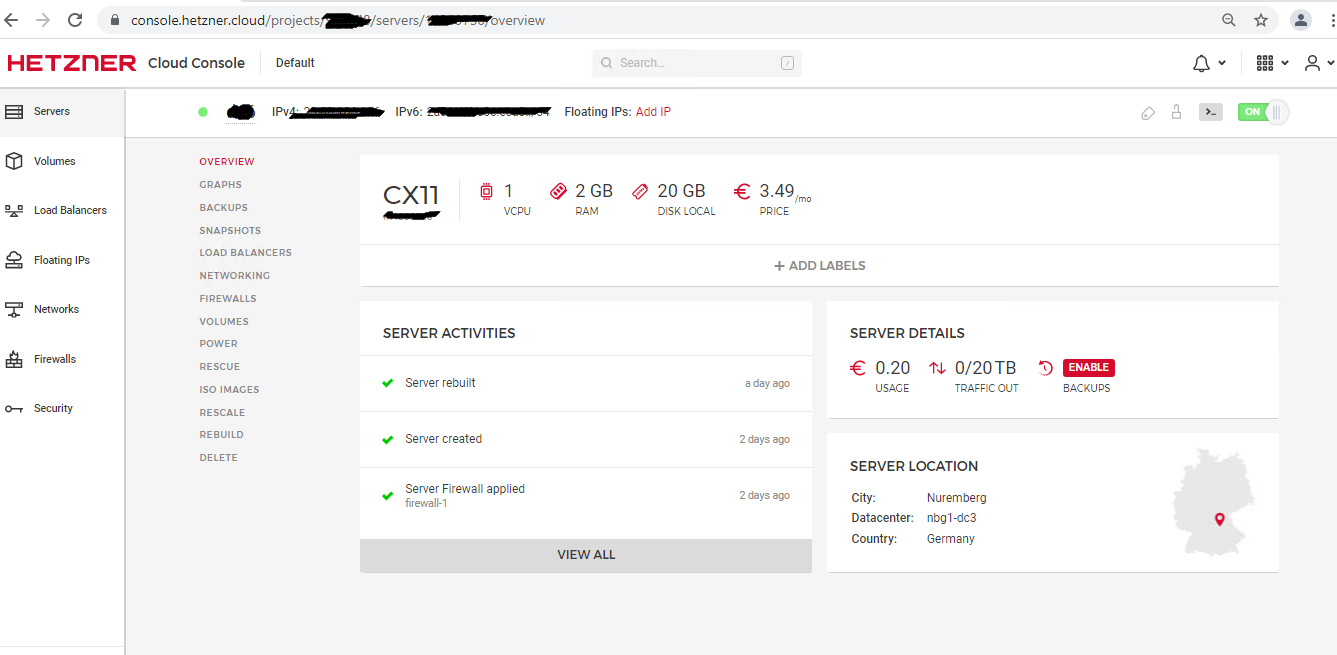The height and width of the screenshot is (655, 1337).
Task: Select the DELETE tab
Action: pyautogui.click(x=219, y=458)
